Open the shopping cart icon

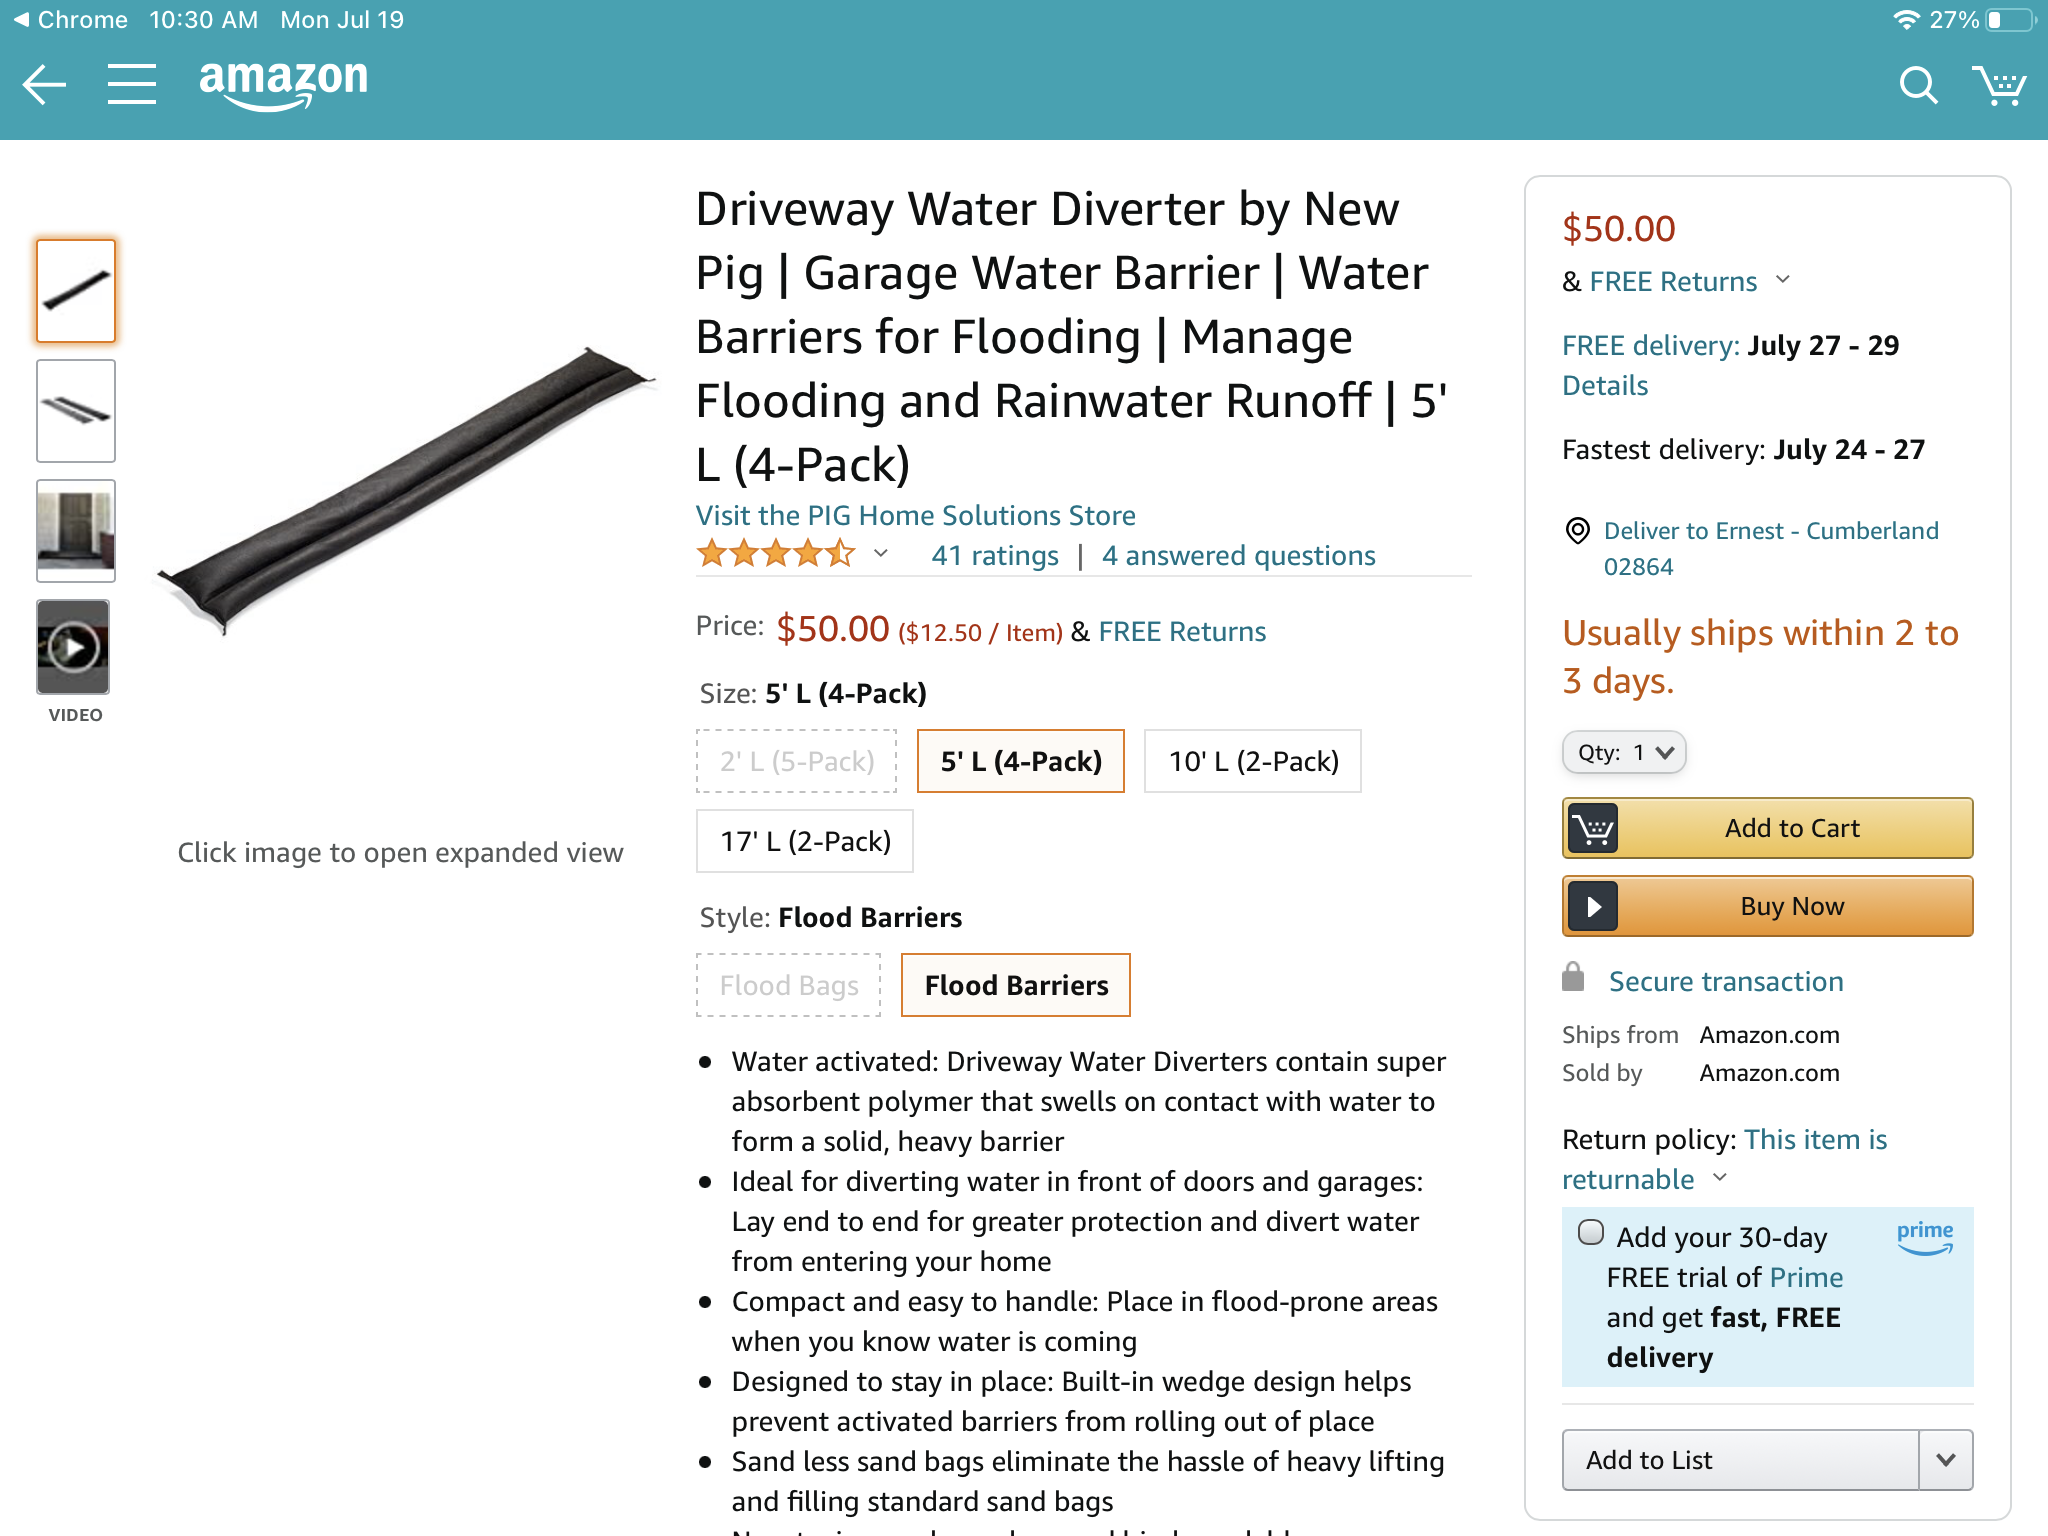point(1998,86)
